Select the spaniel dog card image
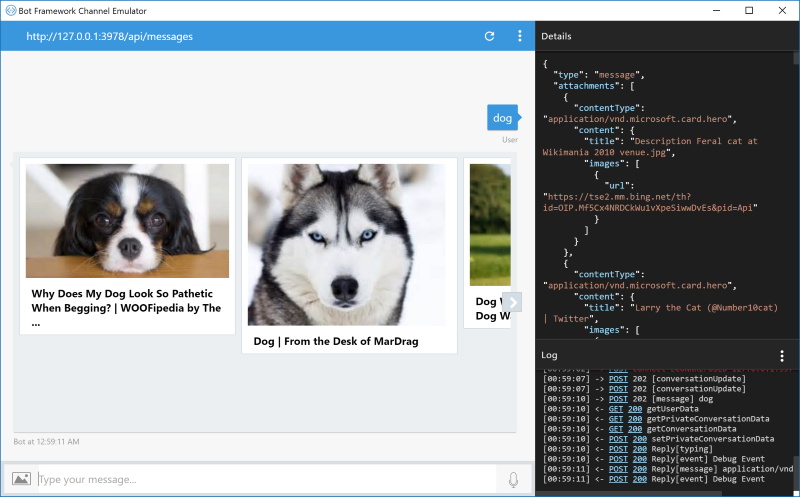The width and height of the screenshot is (800, 497). [128, 221]
